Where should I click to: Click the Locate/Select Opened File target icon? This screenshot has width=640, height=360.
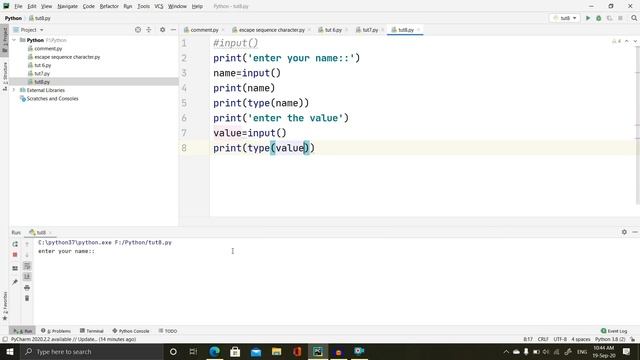(138, 30)
